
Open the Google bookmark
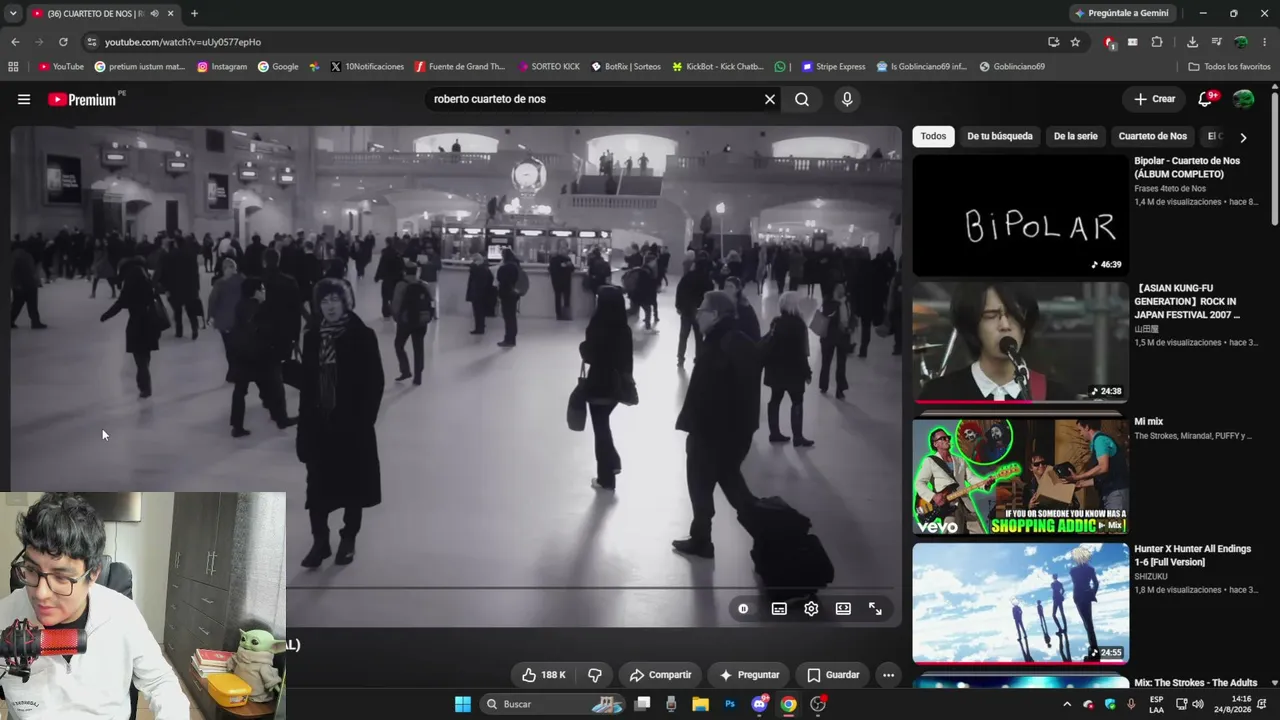278,67
